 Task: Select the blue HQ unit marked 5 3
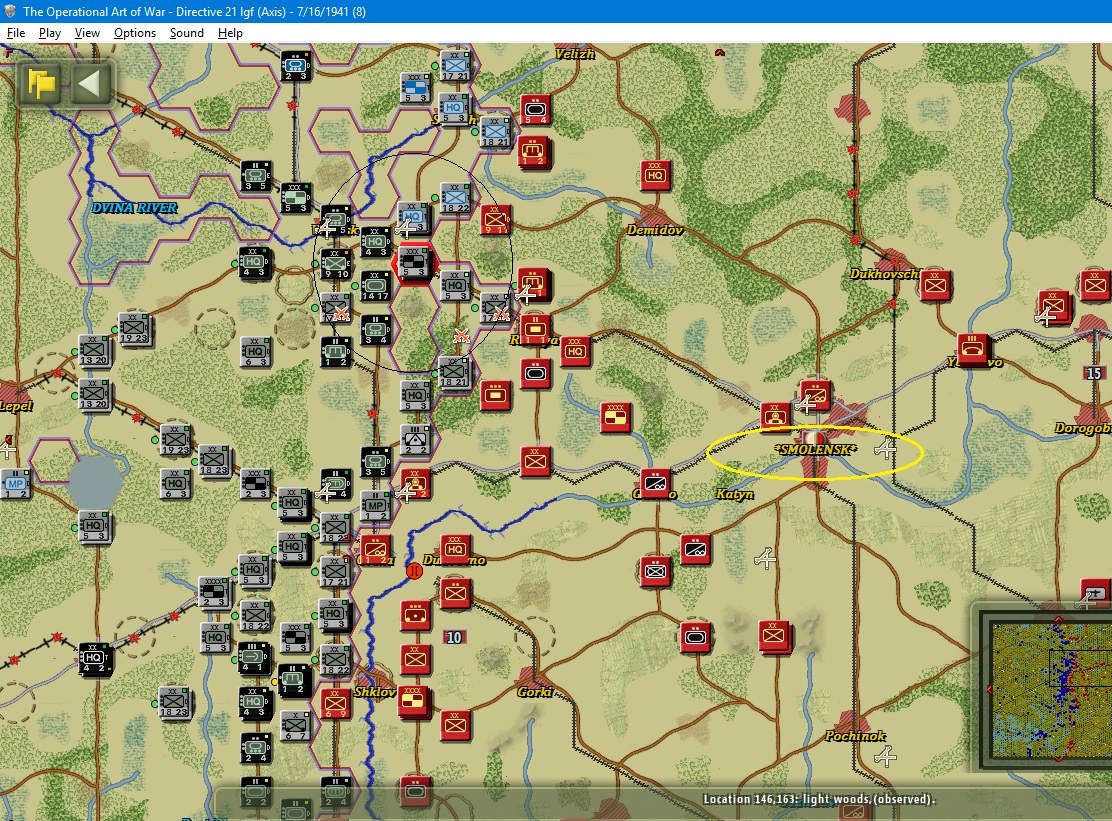(x=454, y=108)
